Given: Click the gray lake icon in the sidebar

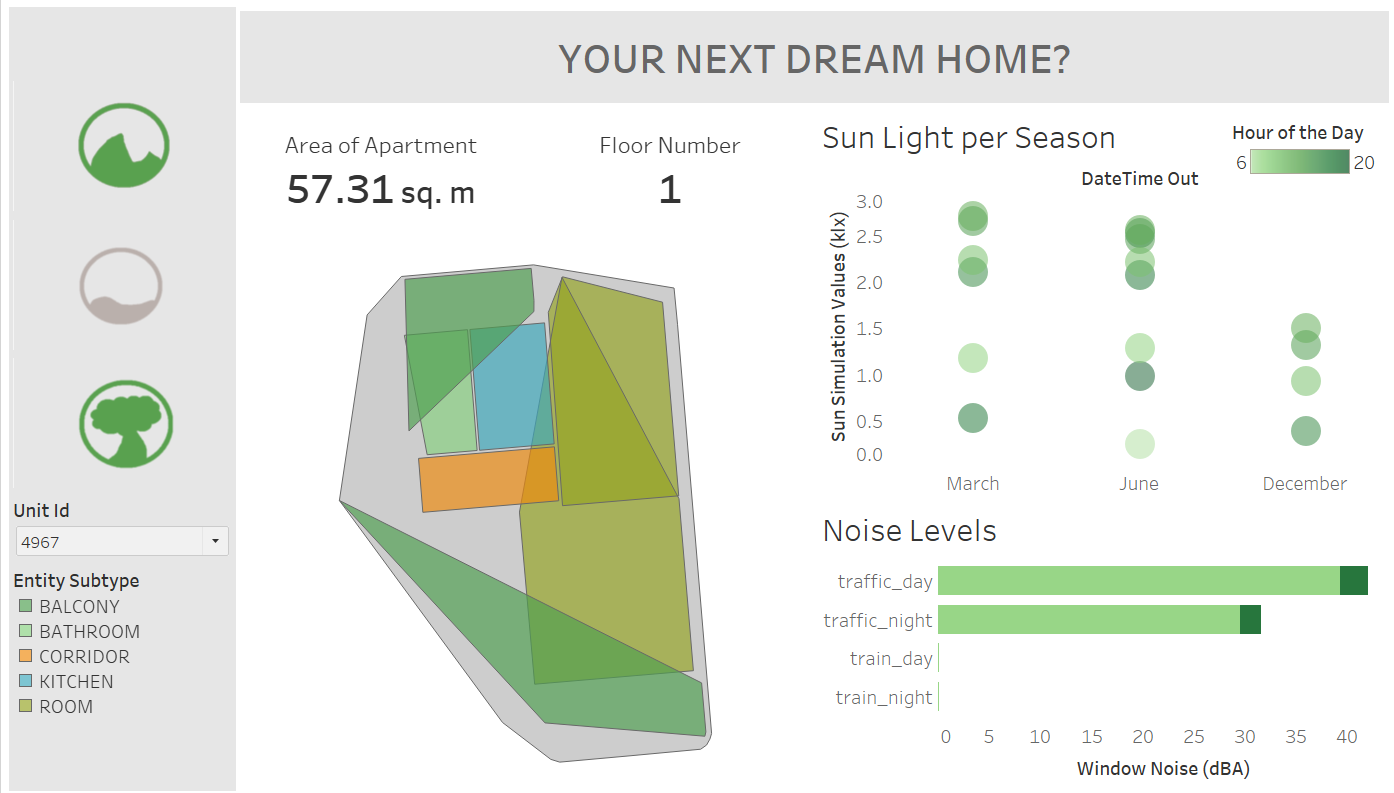Looking at the screenshot, I should pyautogui.click(x=120, y=285).
